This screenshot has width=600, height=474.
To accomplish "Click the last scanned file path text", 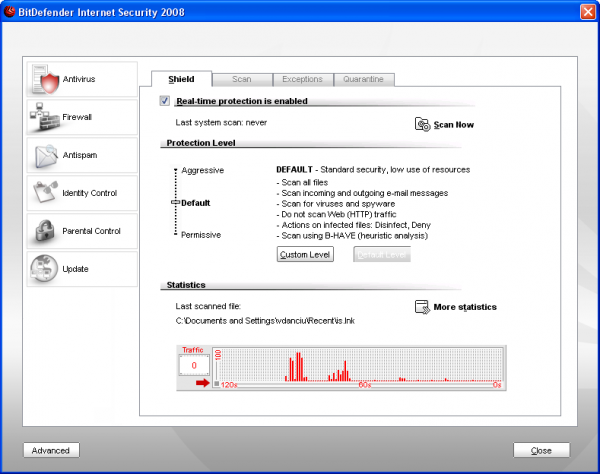I will [x=265, y=321].
